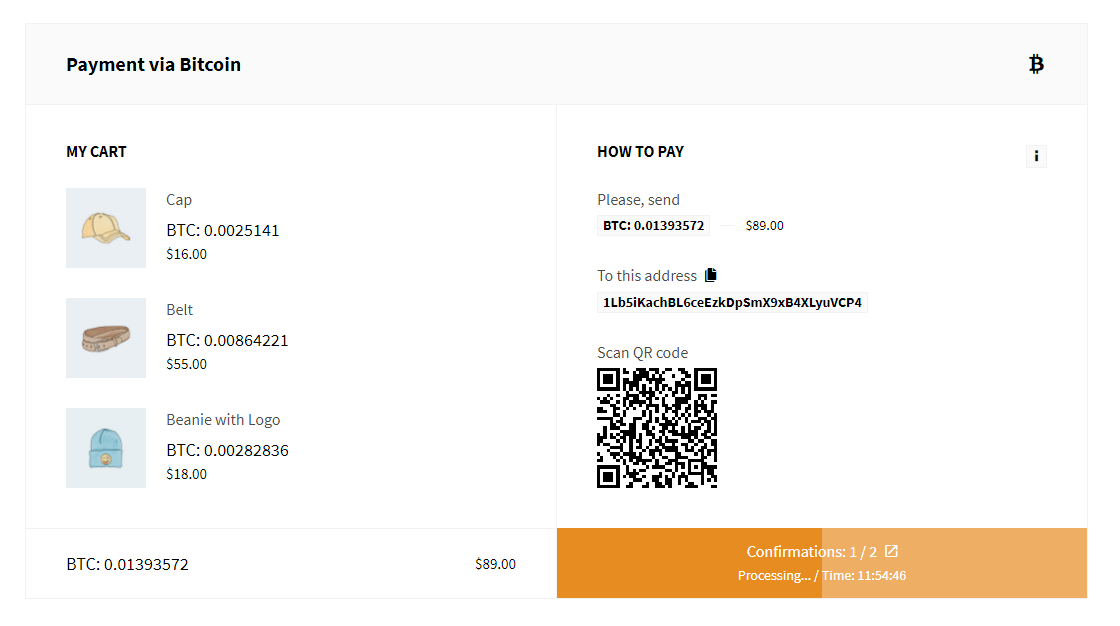Click the payment QR code
The width and height of the screenshot is (1120, 626).
coord(657,428)
